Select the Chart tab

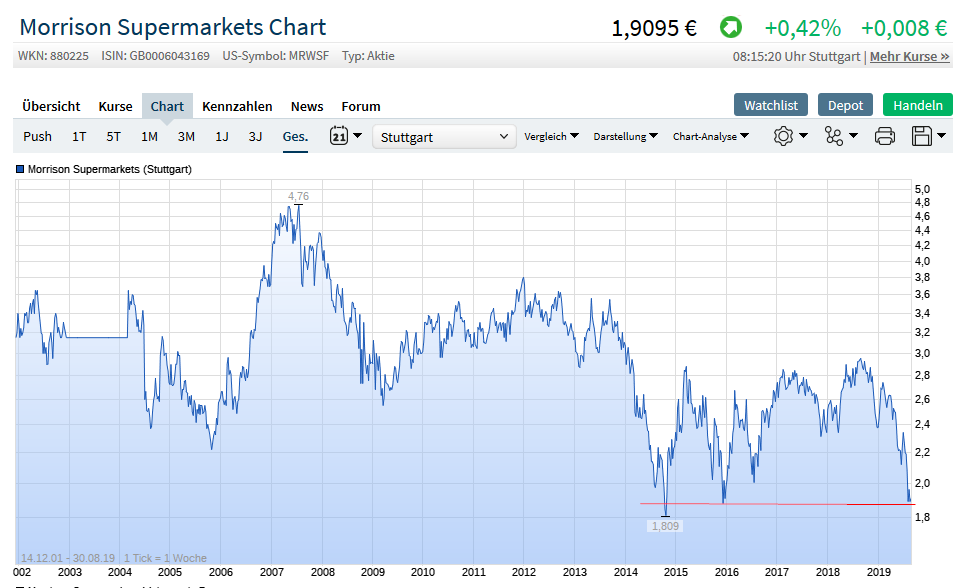pyautogui.click(x=167, y=106)
